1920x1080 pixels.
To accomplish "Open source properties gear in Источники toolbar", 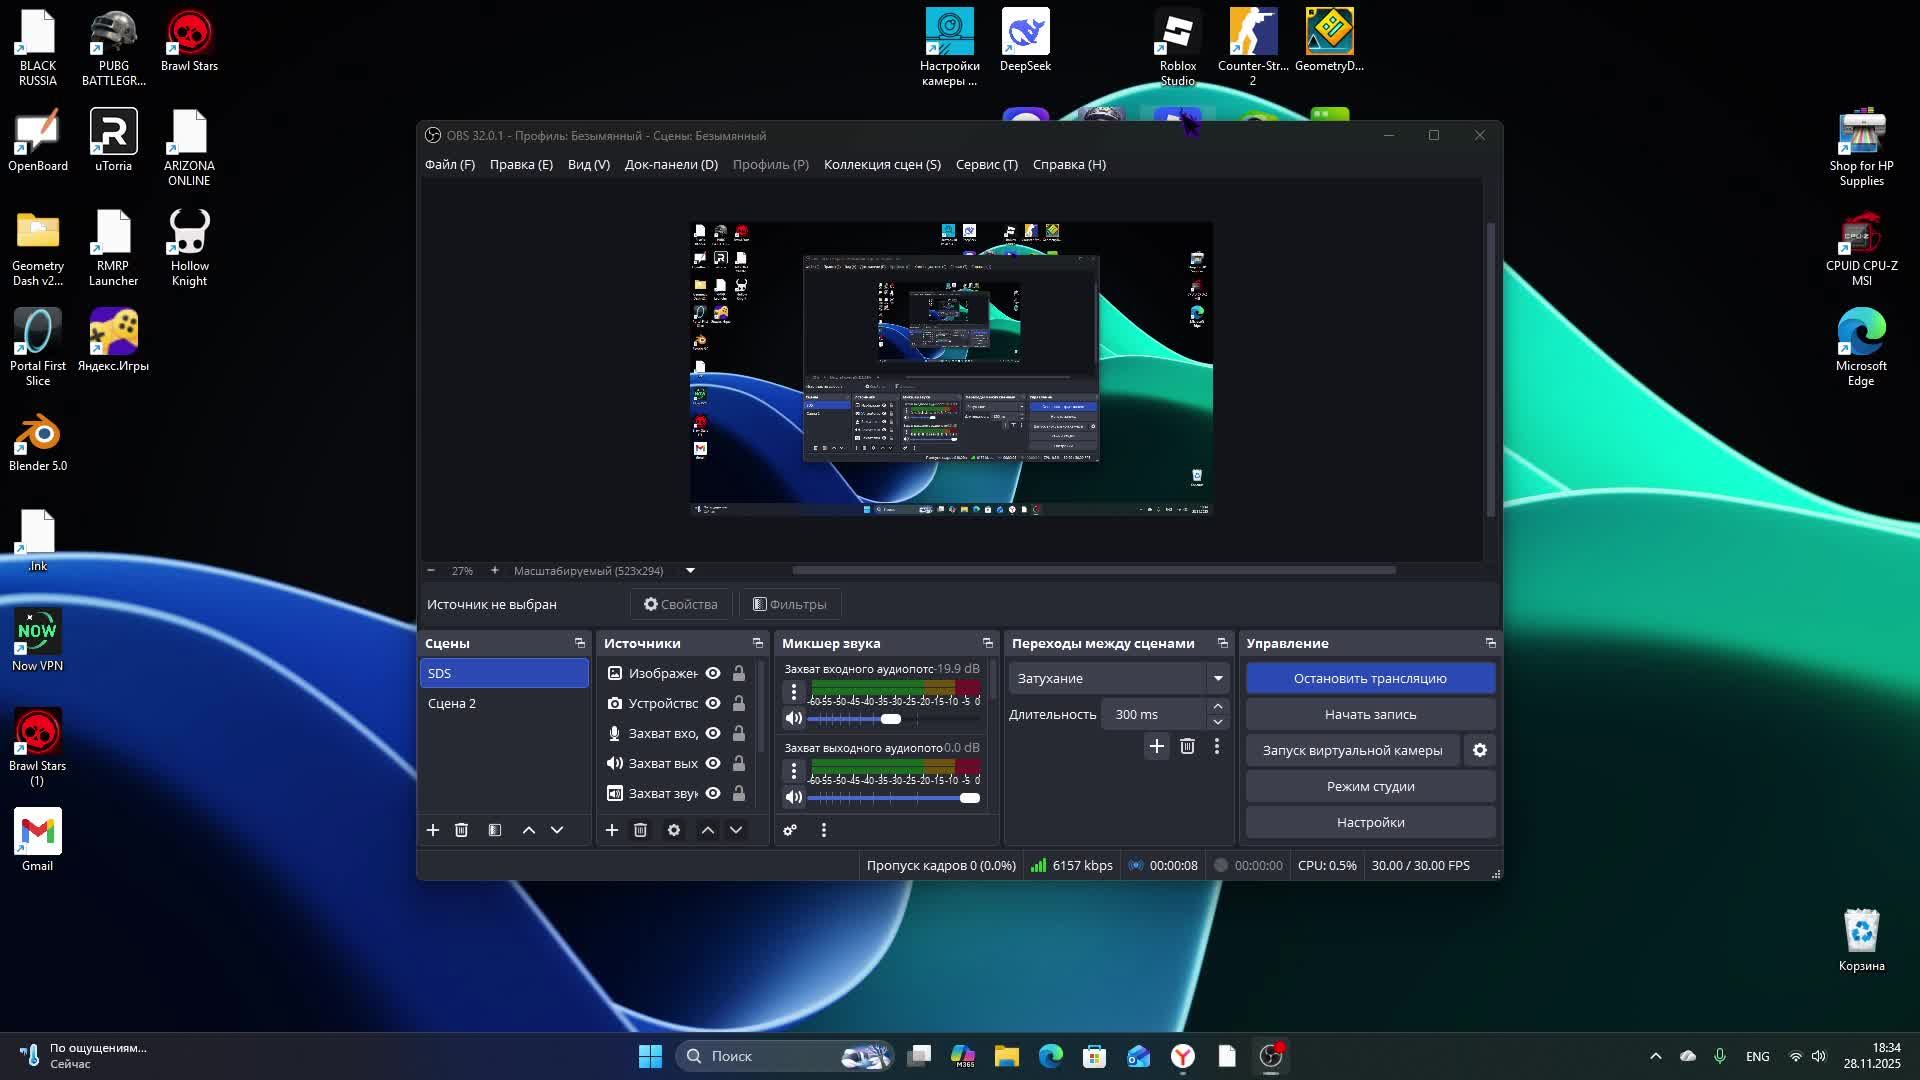I will 674,830.
